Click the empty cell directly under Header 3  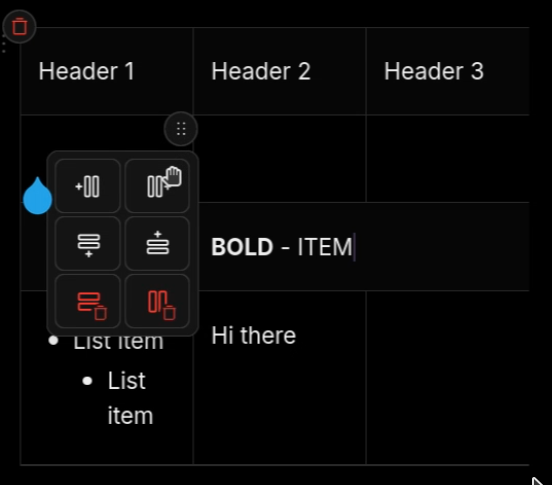pos(448,159)
